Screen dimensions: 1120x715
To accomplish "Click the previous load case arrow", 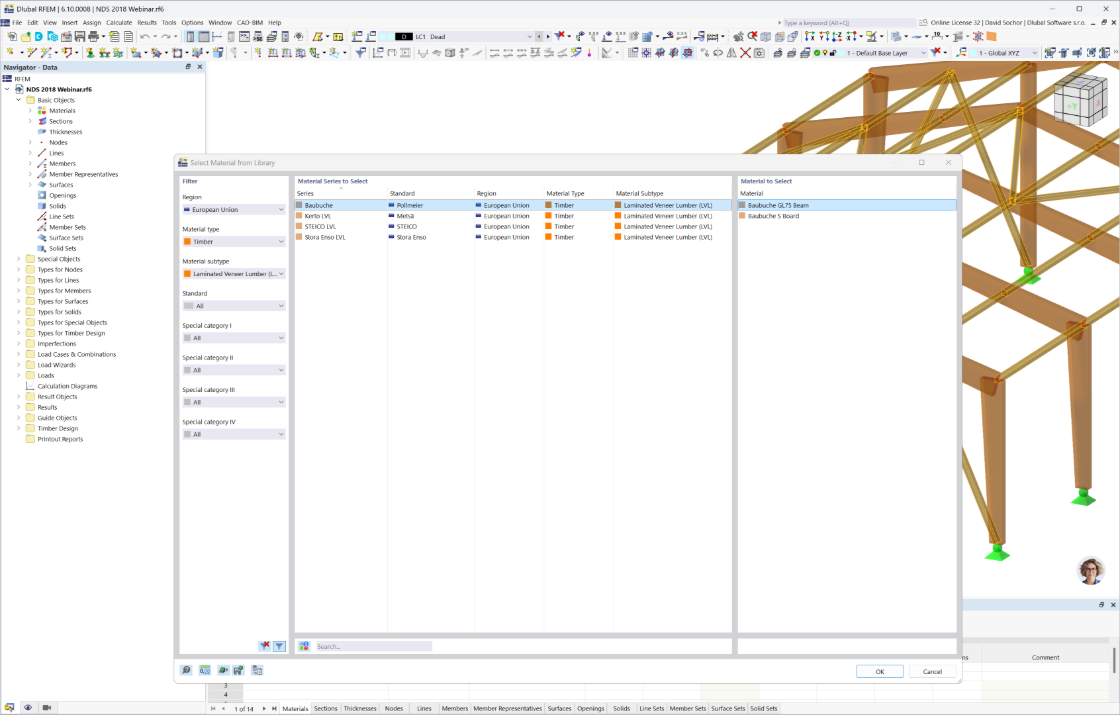I will (x=539, y=36).
